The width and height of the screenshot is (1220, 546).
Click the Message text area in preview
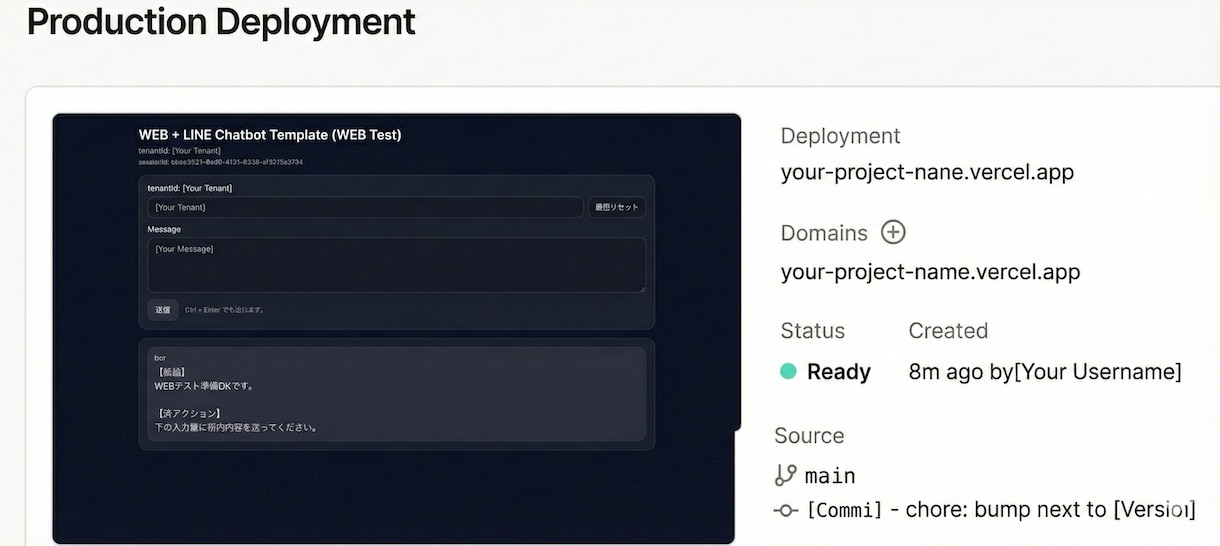click(x=396, y=265)
